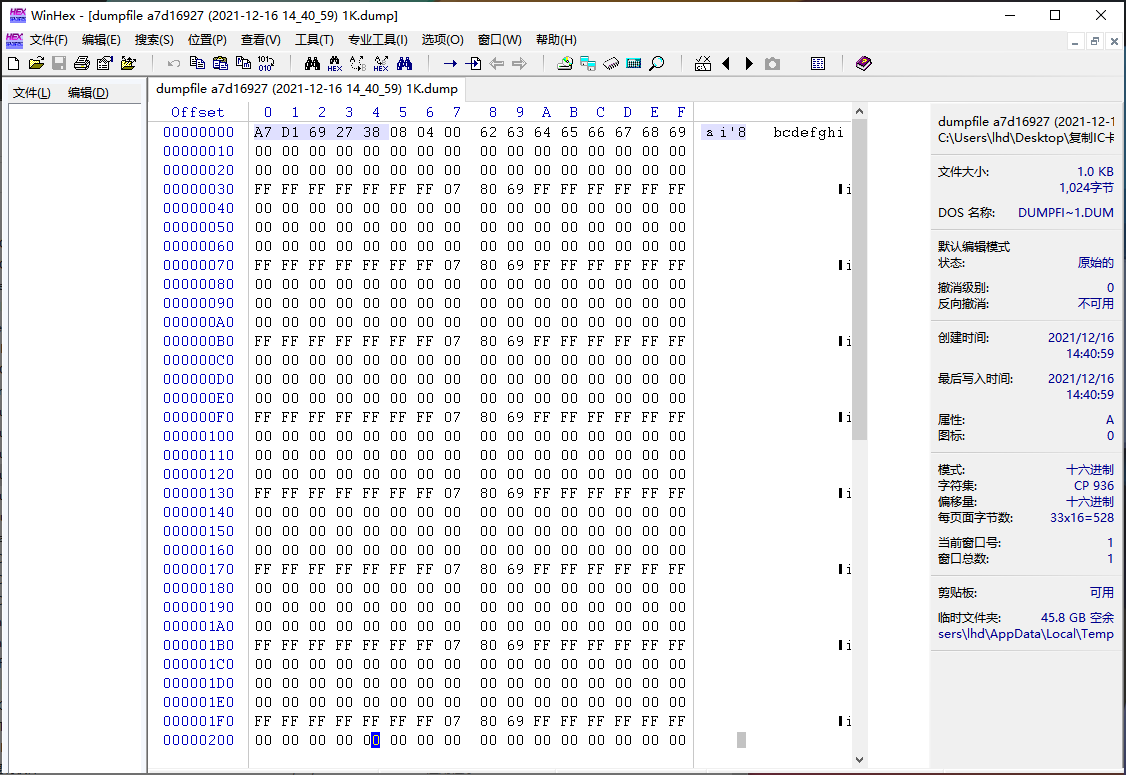This screenshot has width=1126, height=775.
Task: Open the 工具(T) menu
Action: tap(315, 40)
